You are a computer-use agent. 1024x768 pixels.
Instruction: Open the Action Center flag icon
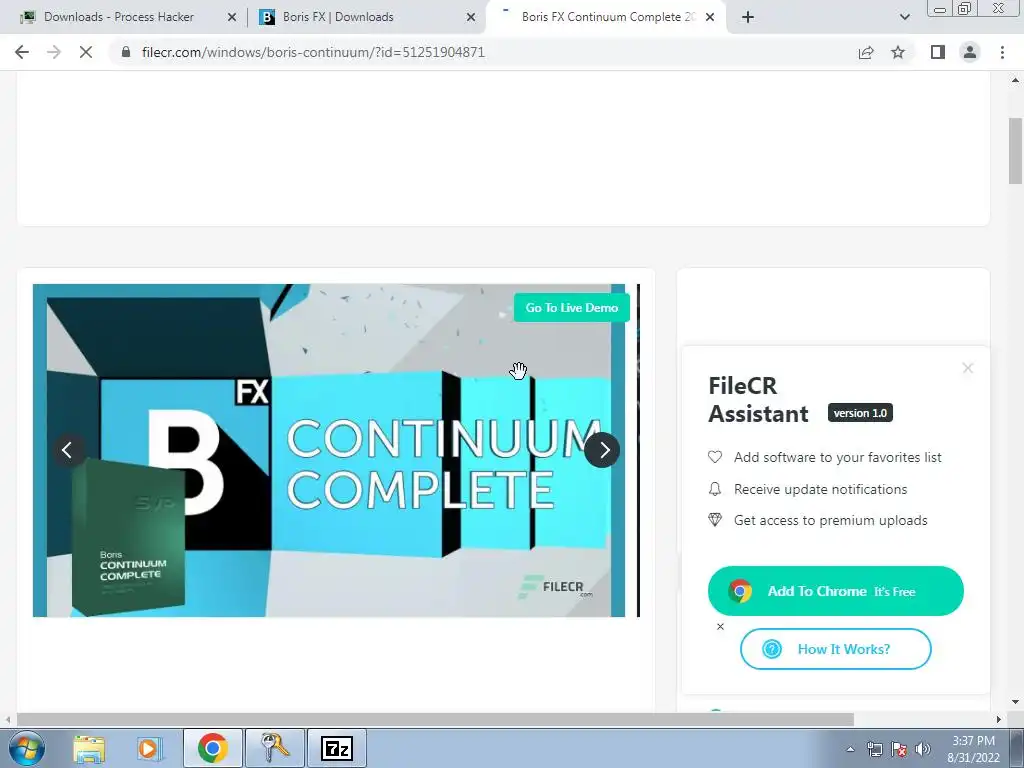[x=899, y=749]
